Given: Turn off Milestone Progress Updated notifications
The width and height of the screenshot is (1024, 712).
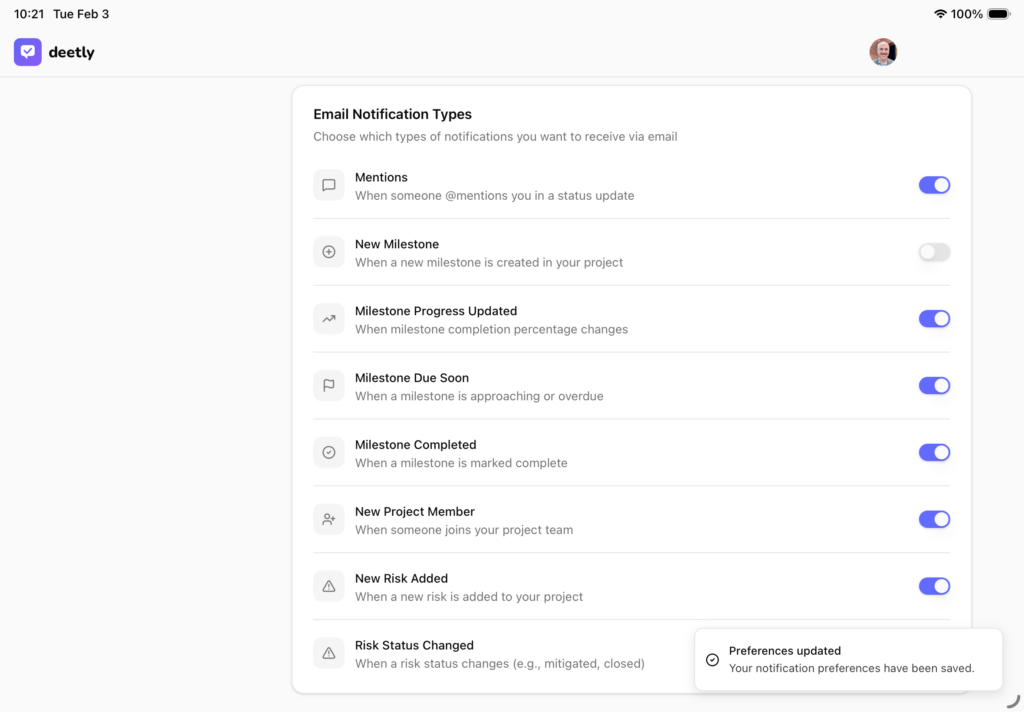Looking at the screenshot, I should click(x=934, y=318).
